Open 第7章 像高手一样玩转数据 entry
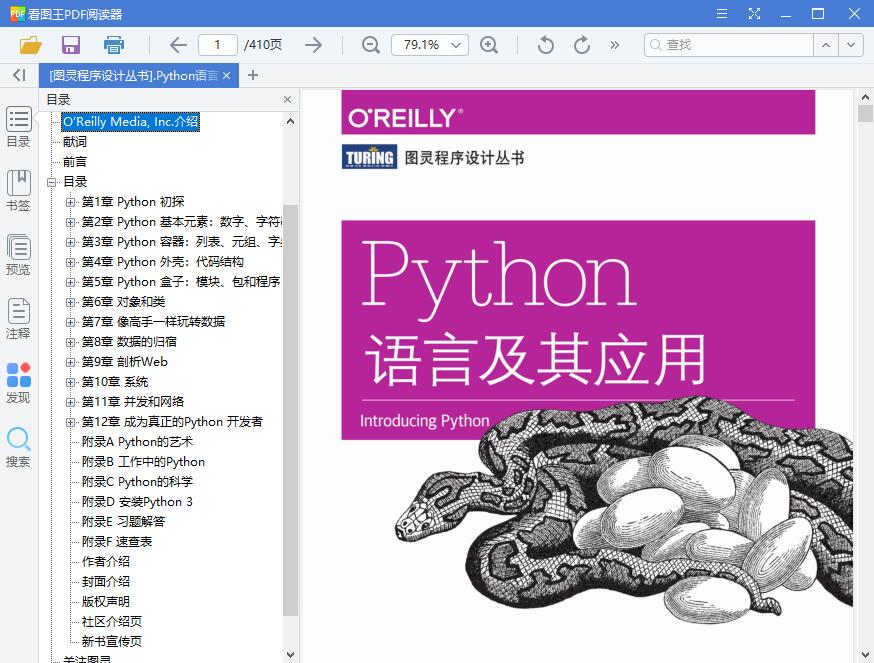The height and width of the screenshot is (663, 874). (153, 322)
